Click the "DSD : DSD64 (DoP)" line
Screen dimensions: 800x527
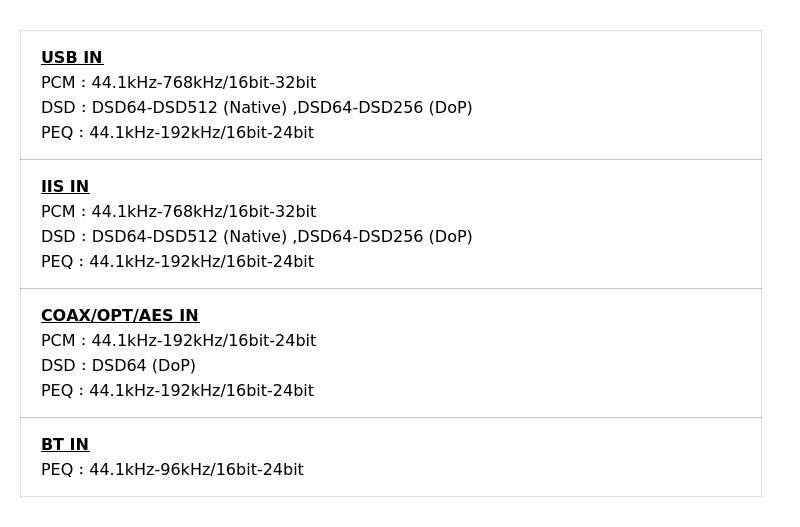[x=118, y=366]
